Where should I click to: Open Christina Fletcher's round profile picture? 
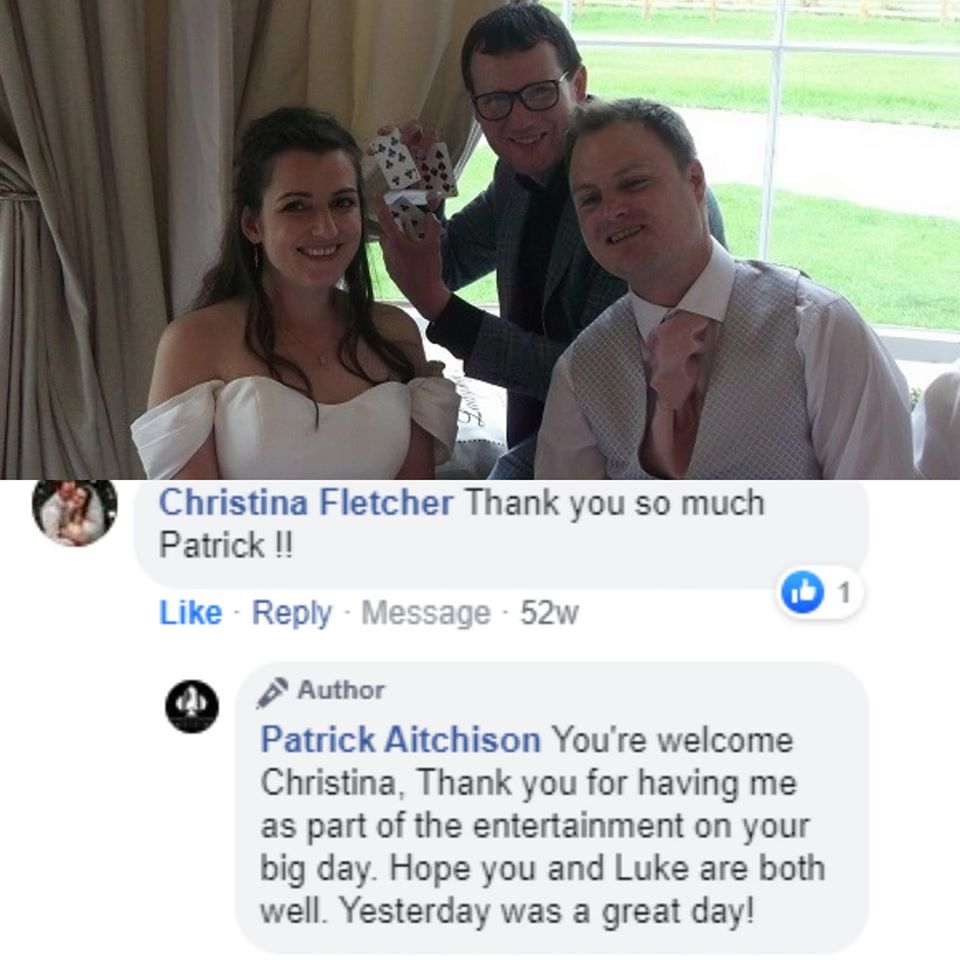tap(74, 512)
